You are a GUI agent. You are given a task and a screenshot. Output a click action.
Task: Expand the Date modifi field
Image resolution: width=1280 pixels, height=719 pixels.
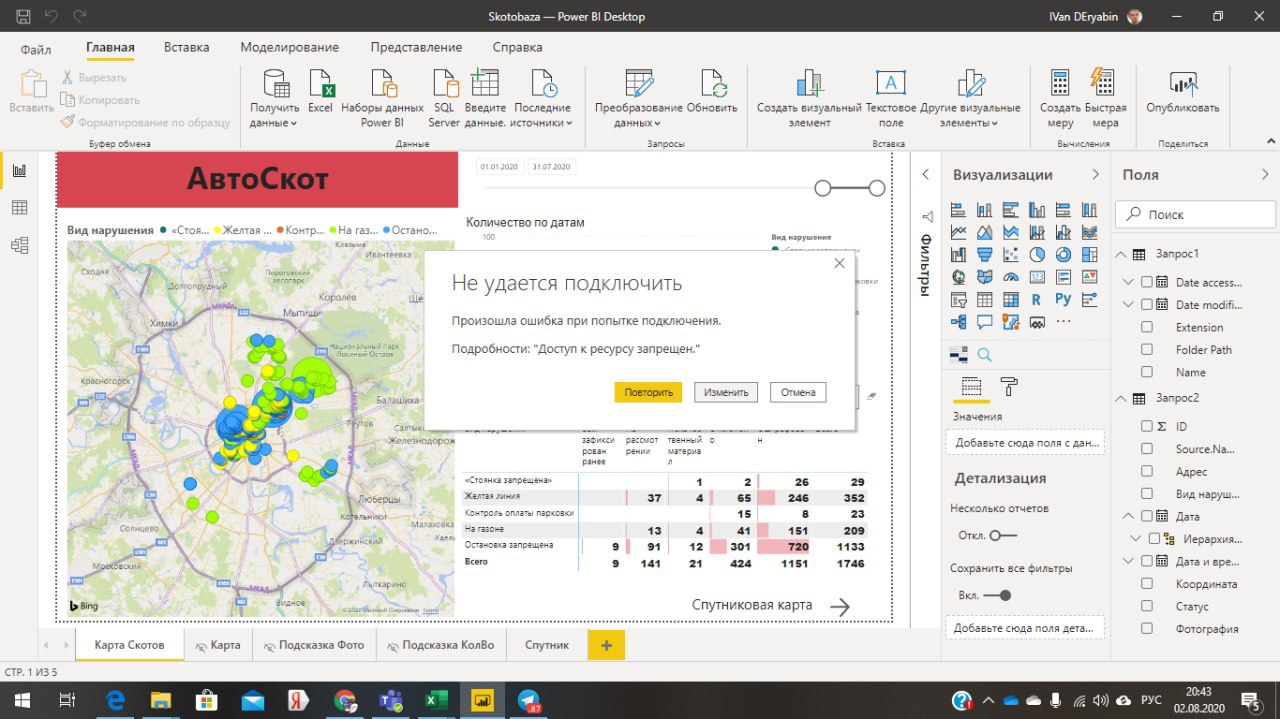tap(1130, 305)
